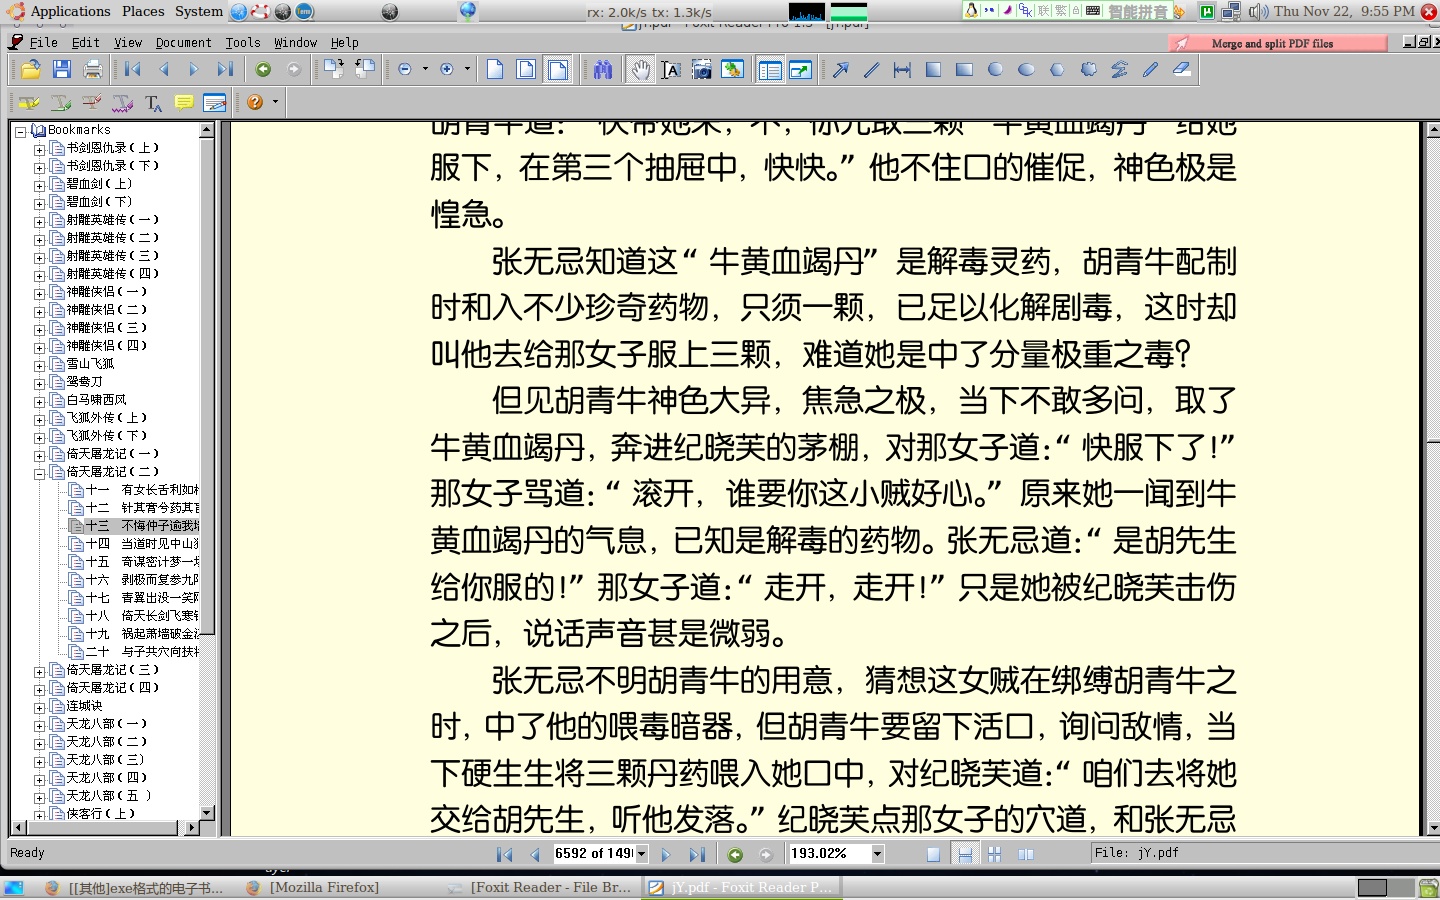Image resolution: width=1440 pixels, height=900 pixels.
Task: Save the document with floppy icon
Action: 62,69
